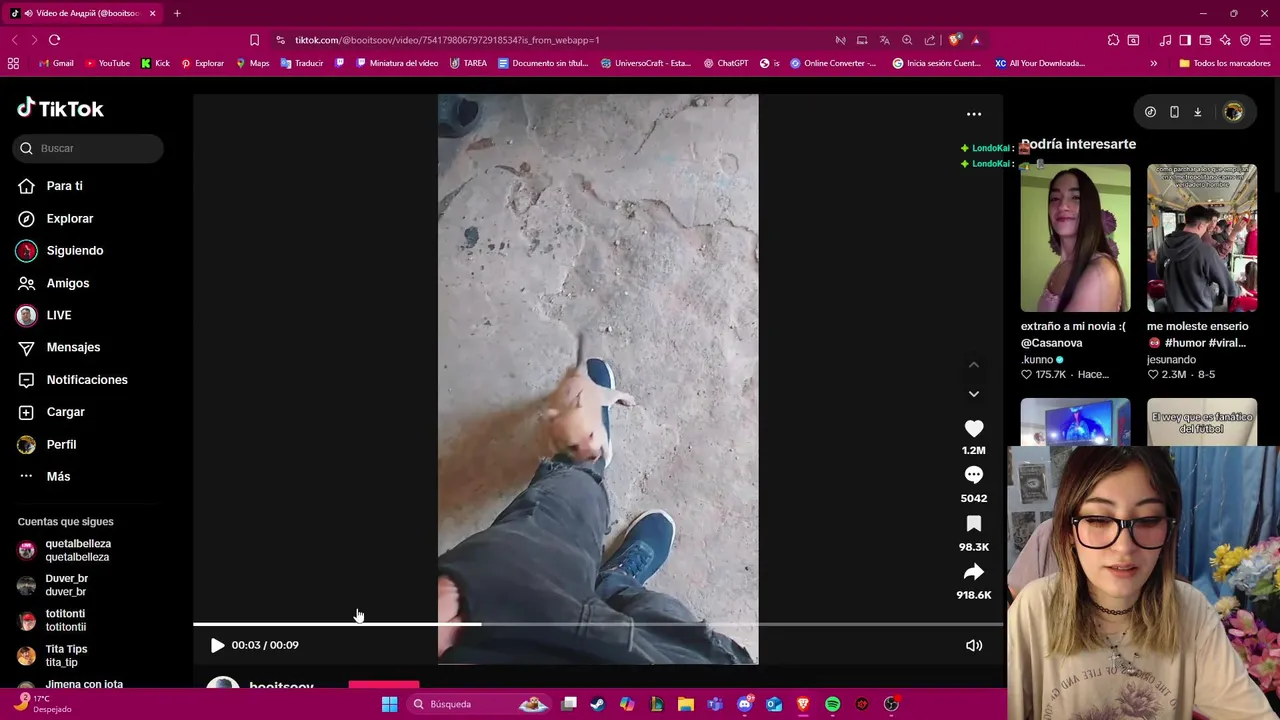Open the YouTube bookmark

coord(108,63)
